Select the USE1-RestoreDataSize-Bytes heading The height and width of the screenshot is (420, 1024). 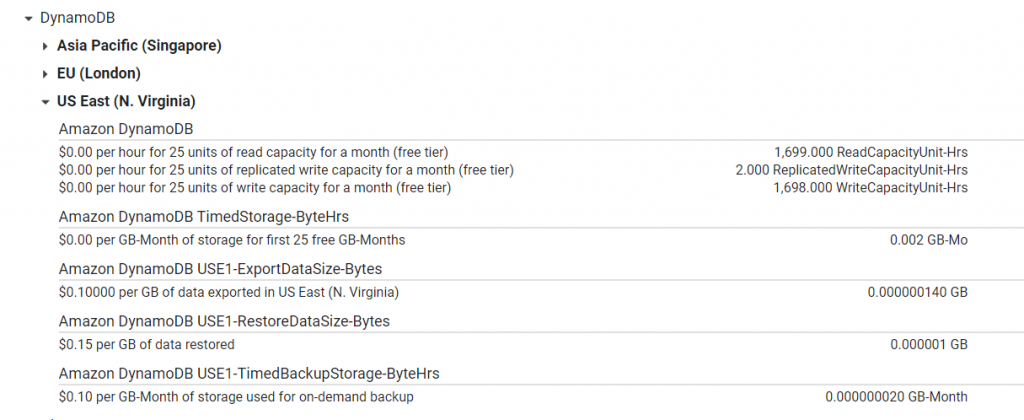tap(224, 321)
